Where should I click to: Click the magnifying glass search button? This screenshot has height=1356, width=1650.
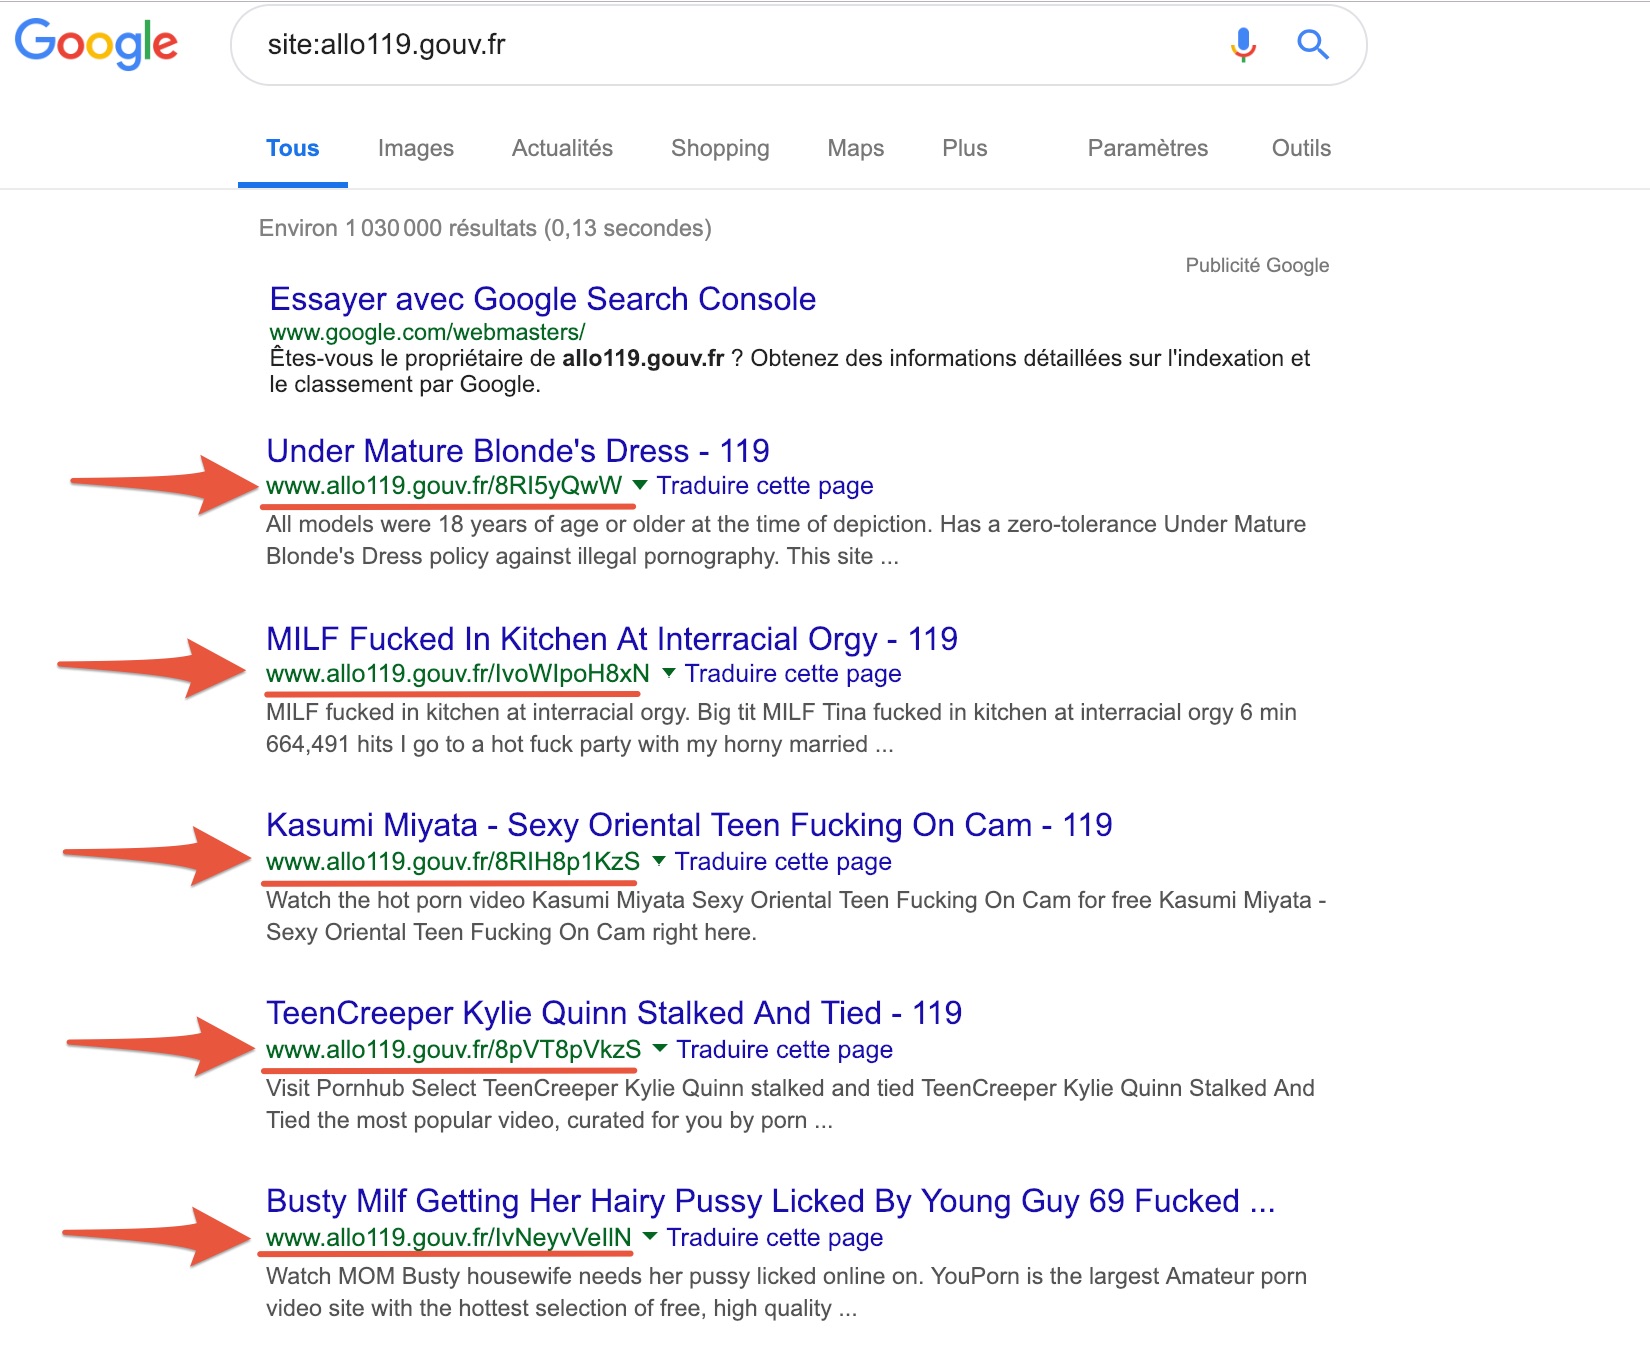(x=1312, y=44)
